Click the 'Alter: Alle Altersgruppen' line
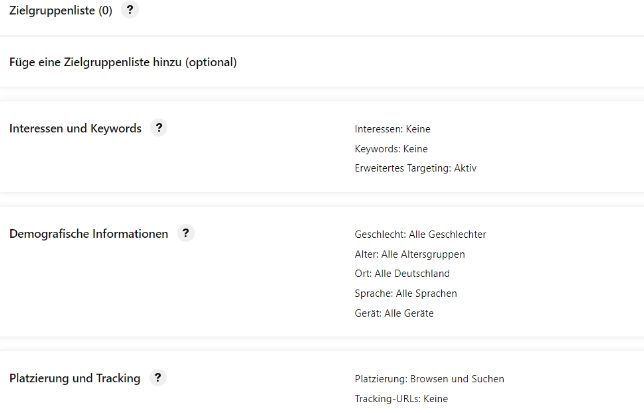Viewport: 644px width, 413px height. point(409,254)
